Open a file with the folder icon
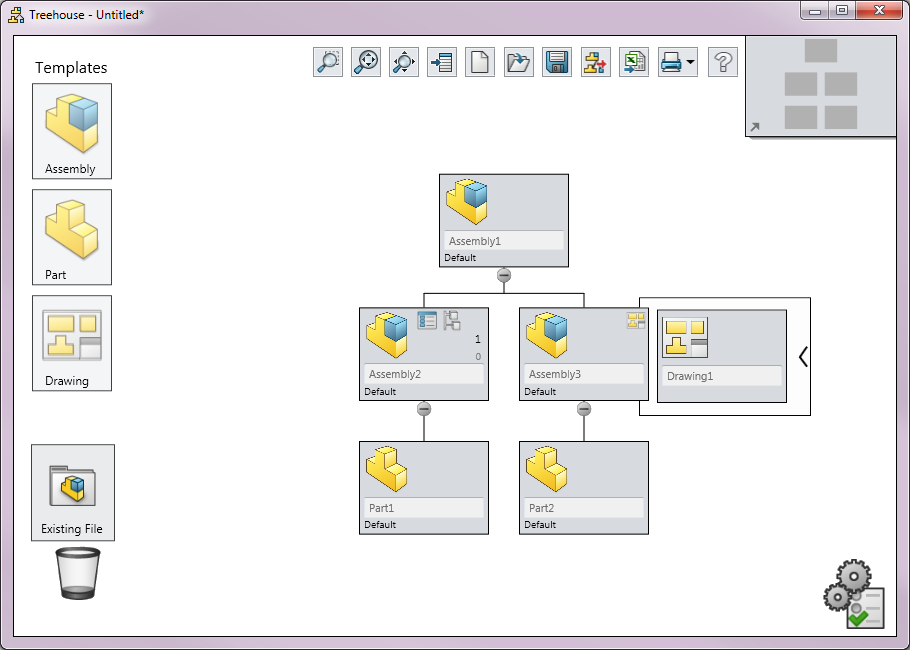This screenshot has height=650, width=910. [519, 62]
